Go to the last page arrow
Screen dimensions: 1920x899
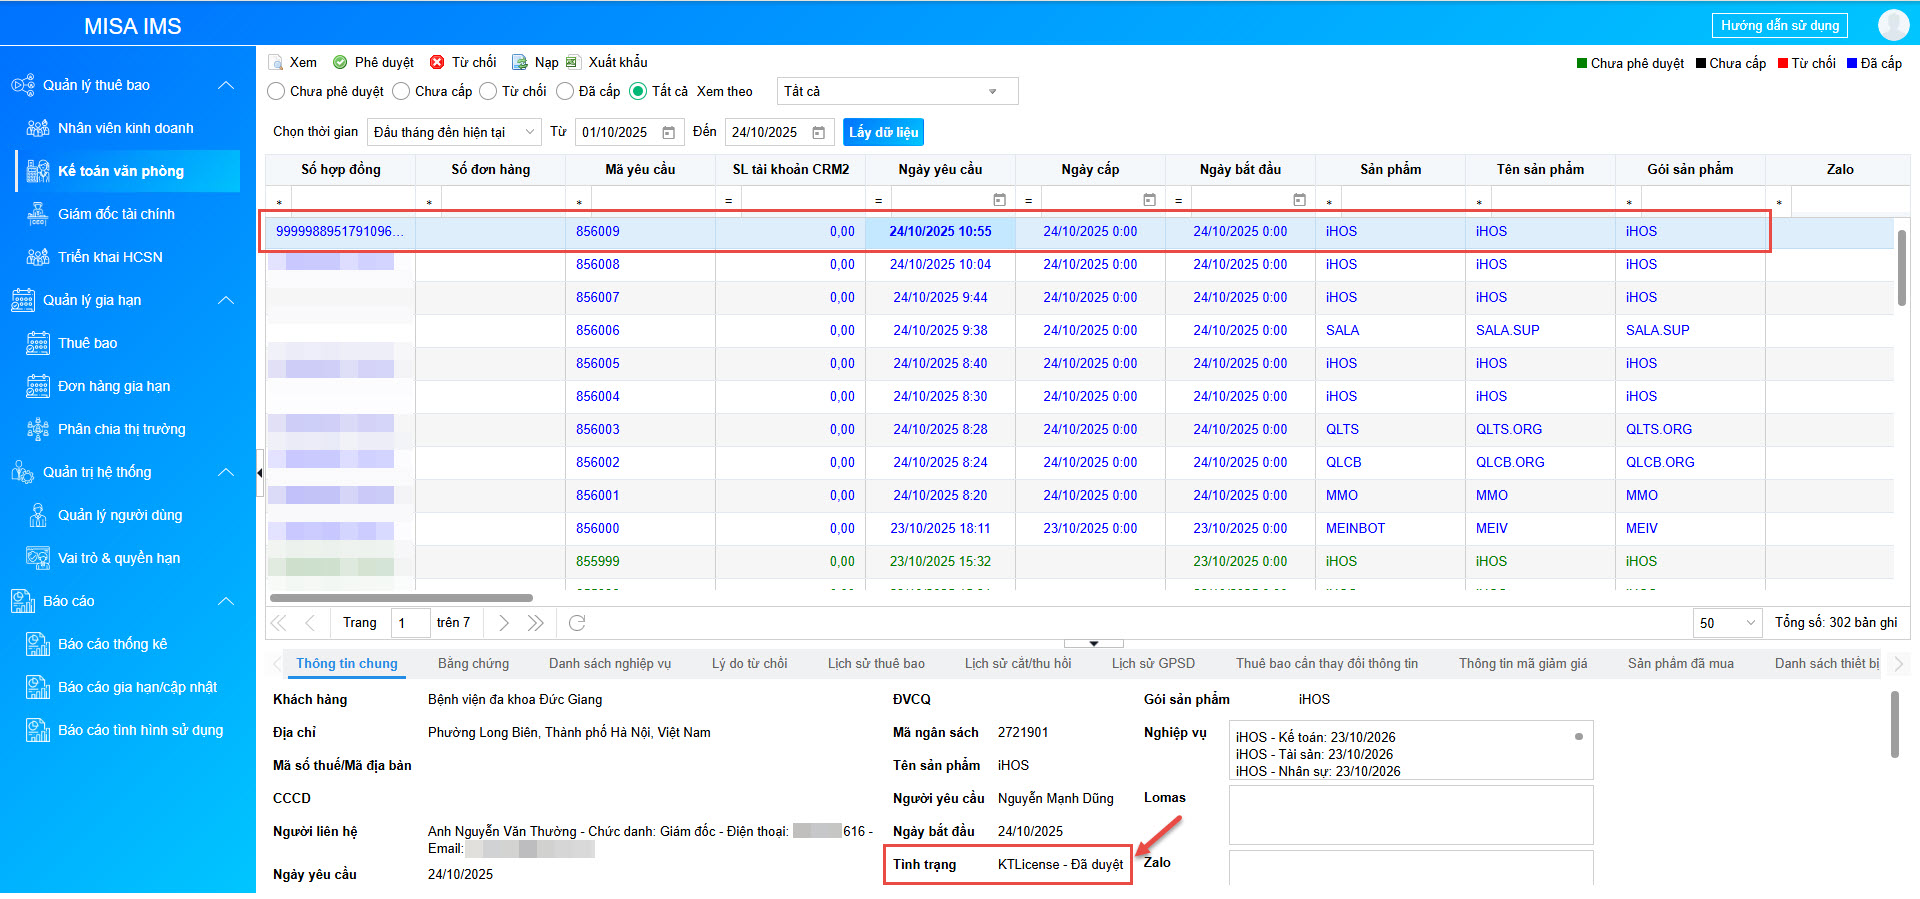click(x=536, y=623)
